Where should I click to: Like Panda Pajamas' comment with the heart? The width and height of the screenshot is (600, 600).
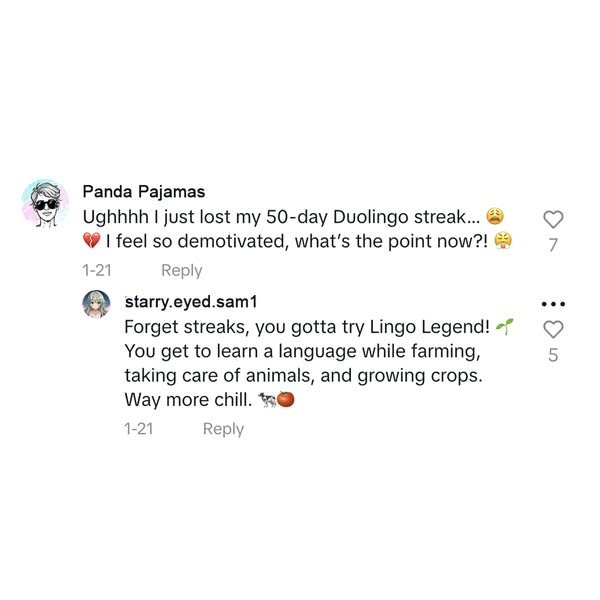(x=552, y=219)
